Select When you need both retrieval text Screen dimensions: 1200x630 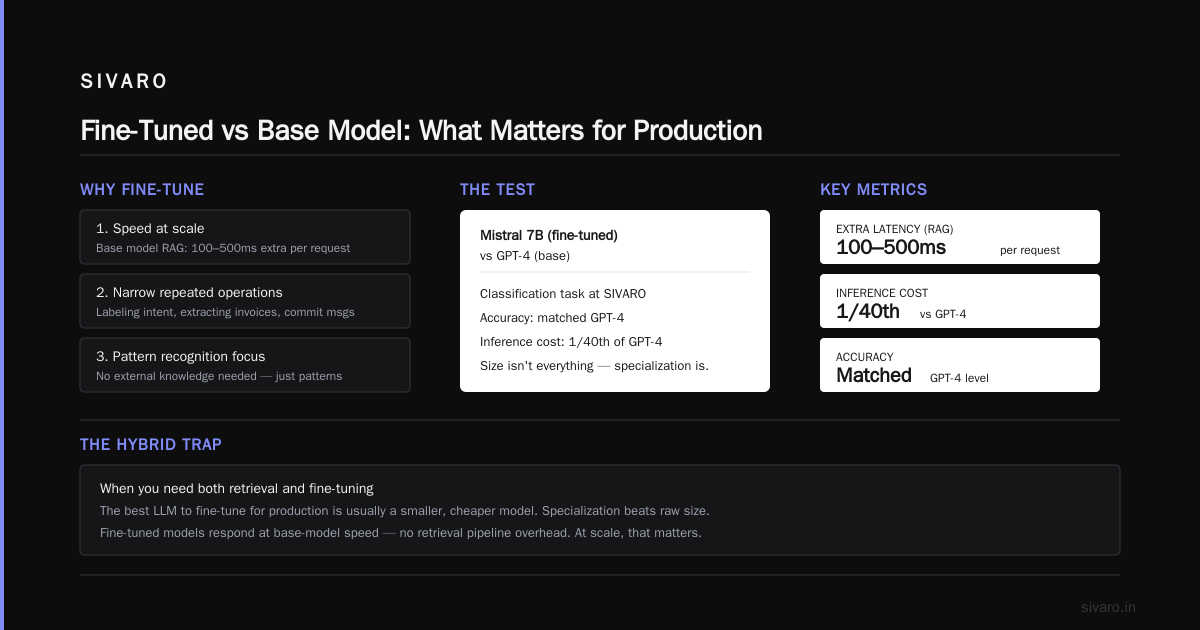(x=237, y=489)
